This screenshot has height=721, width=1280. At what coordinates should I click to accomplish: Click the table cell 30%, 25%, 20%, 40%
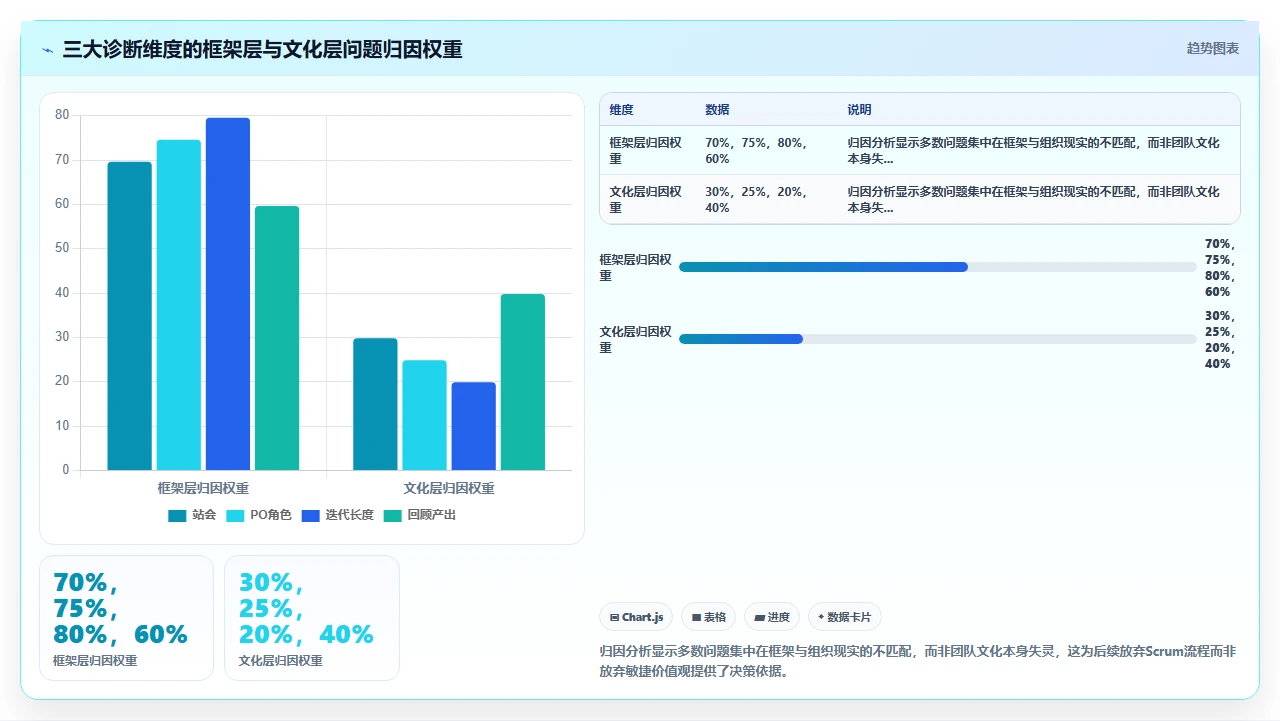[766, 200]
